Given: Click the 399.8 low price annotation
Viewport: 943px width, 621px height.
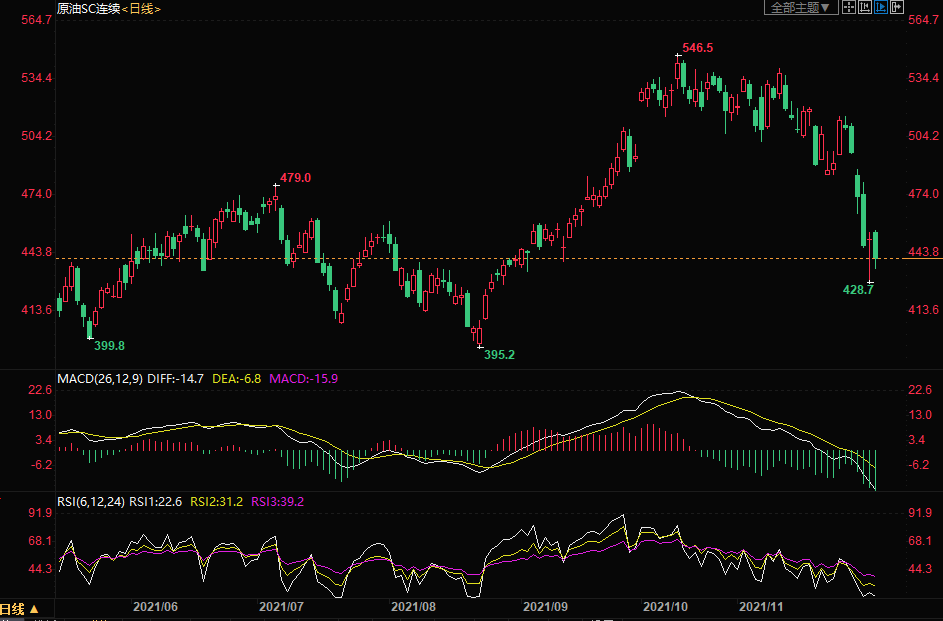Looking at the screenshot, I should coord(109,345).
